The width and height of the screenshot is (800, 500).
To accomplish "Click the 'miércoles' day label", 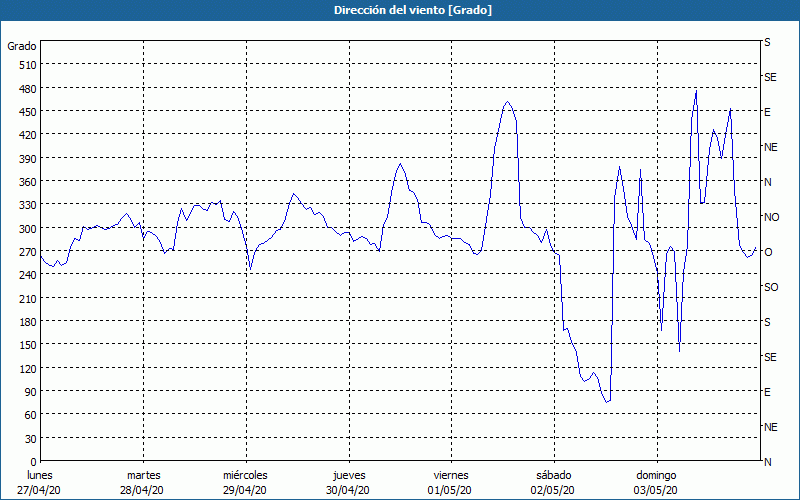I will tap(245, 476).
